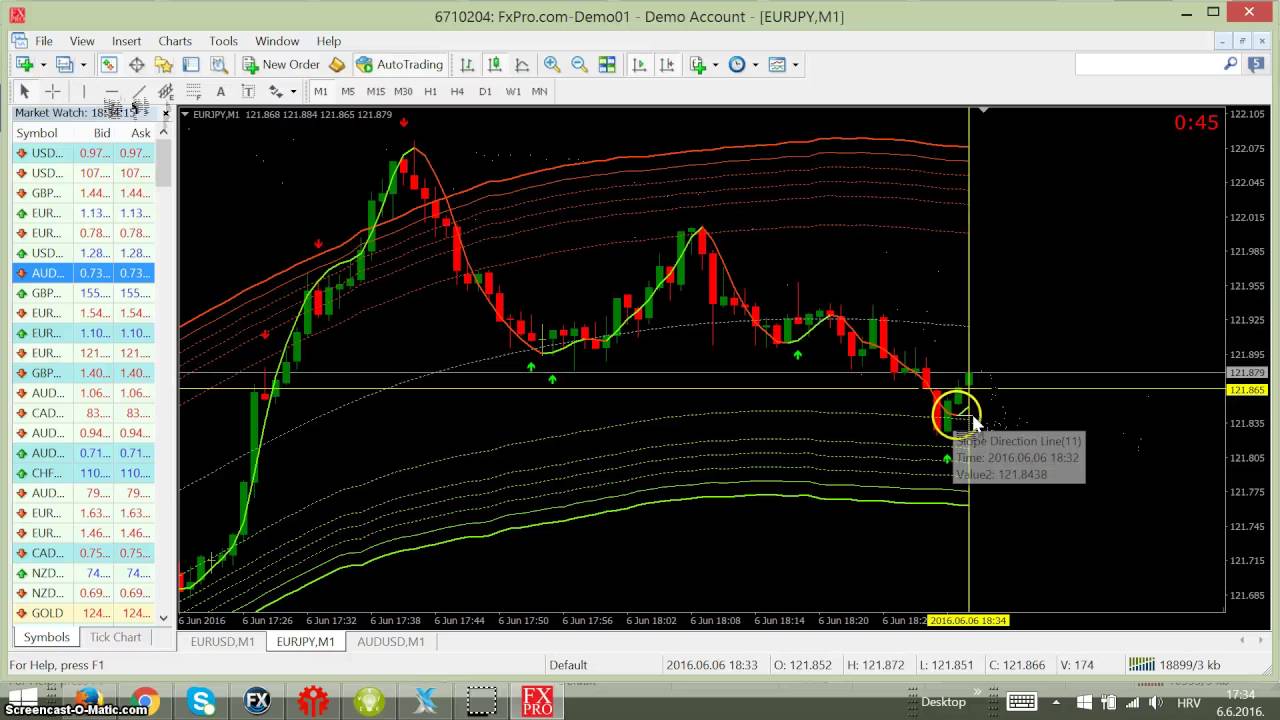Open the Insert menu

pos(126,41)
